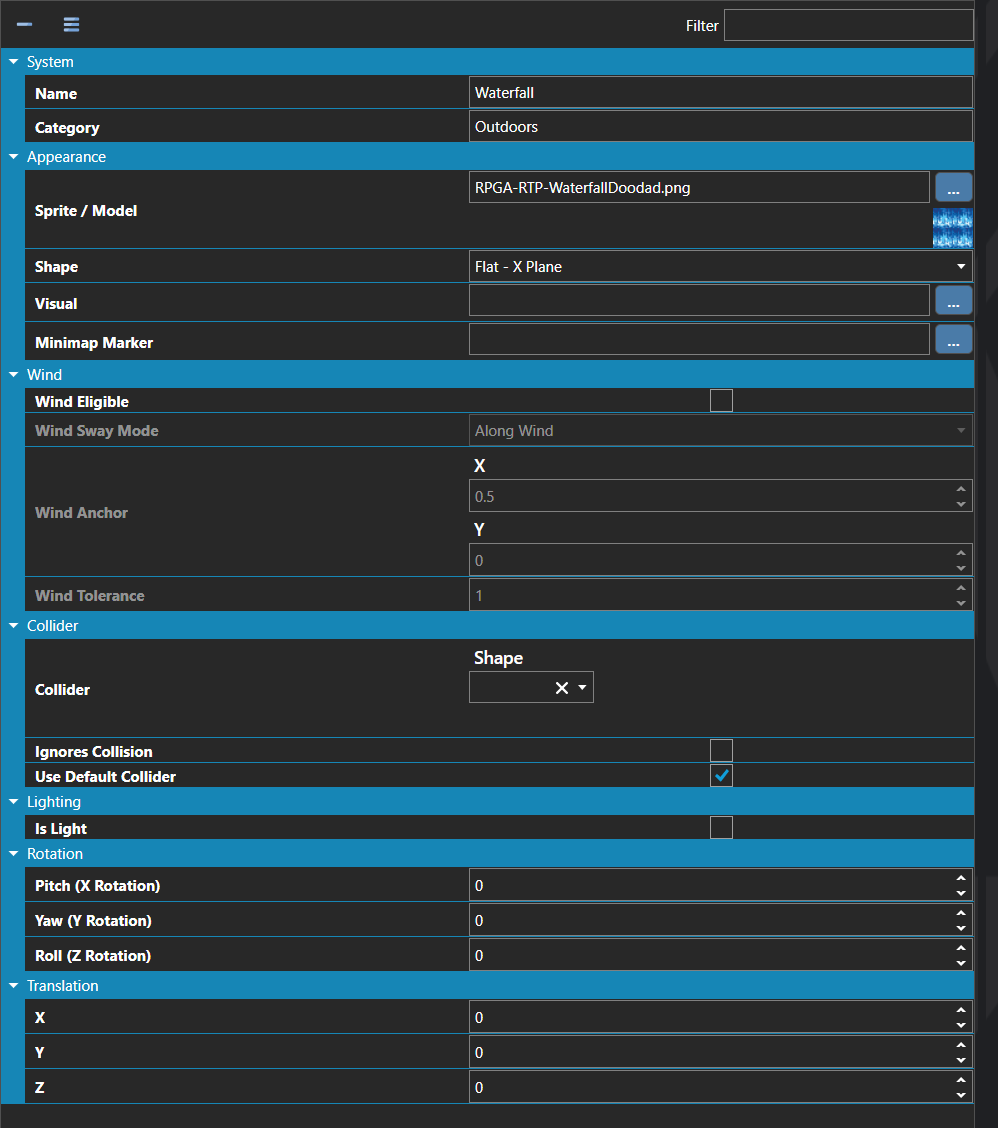Decrease the Translation X value
The height and width of the screenshot is (1128, 998).
coord(961,1025)
